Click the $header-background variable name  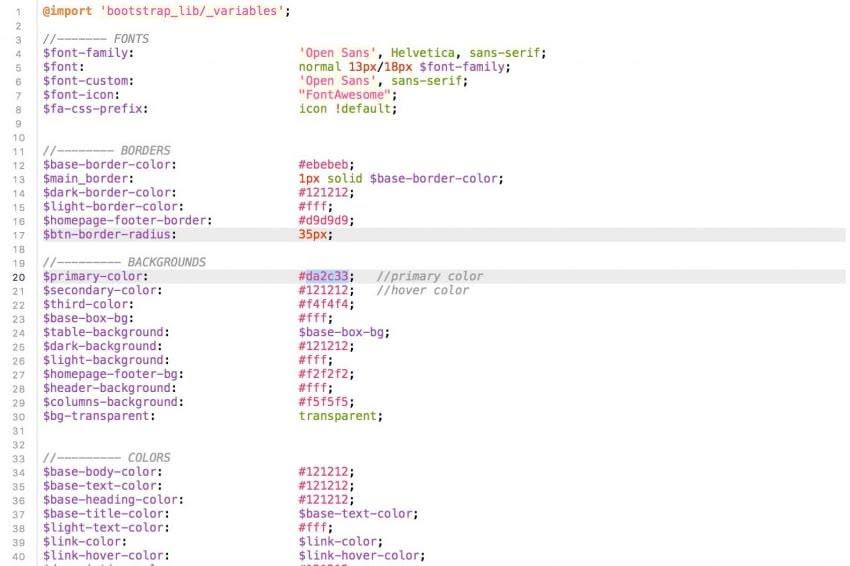coord(110,388)
